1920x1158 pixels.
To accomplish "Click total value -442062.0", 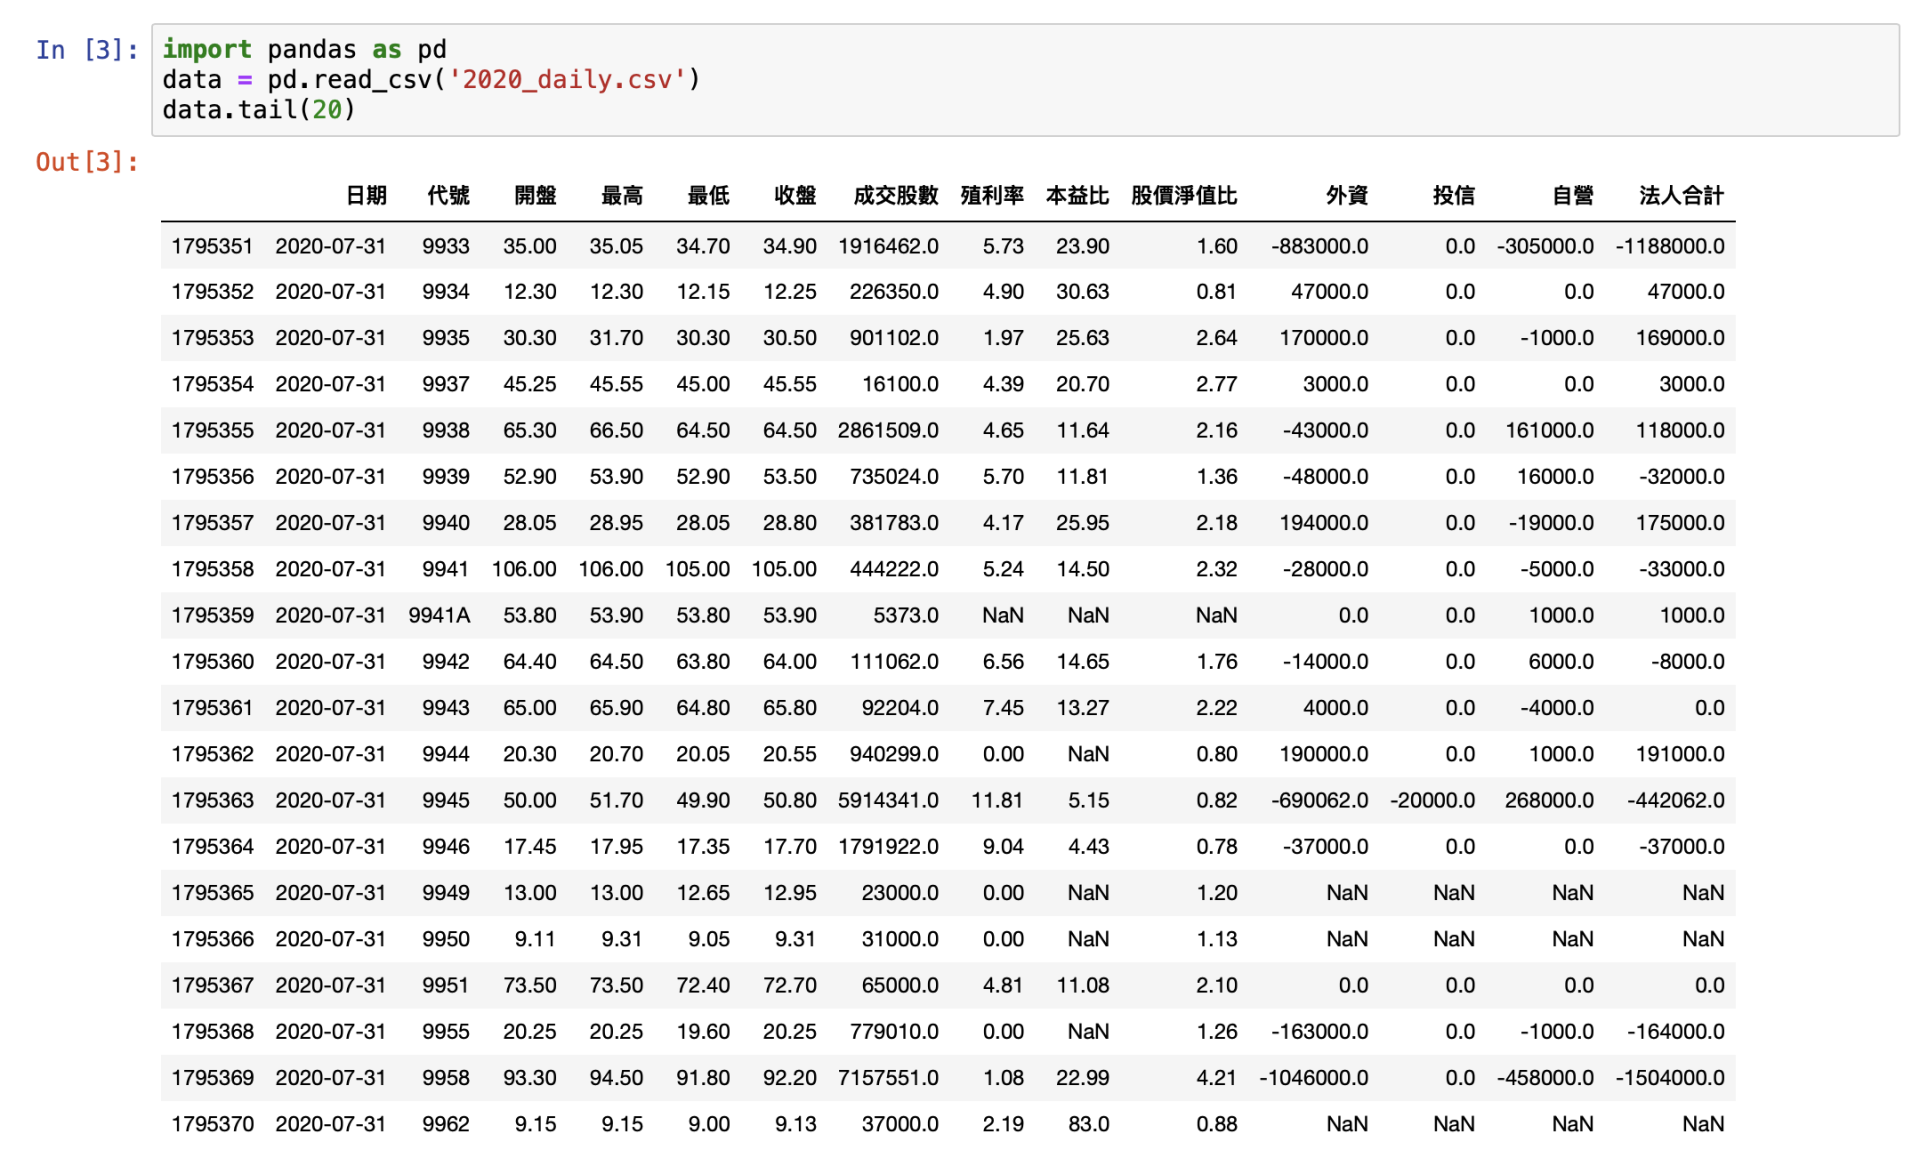I will (1676, 801).
